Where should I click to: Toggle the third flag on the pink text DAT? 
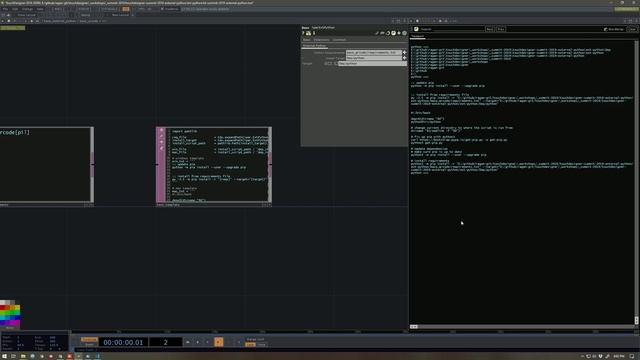[162, 142]
